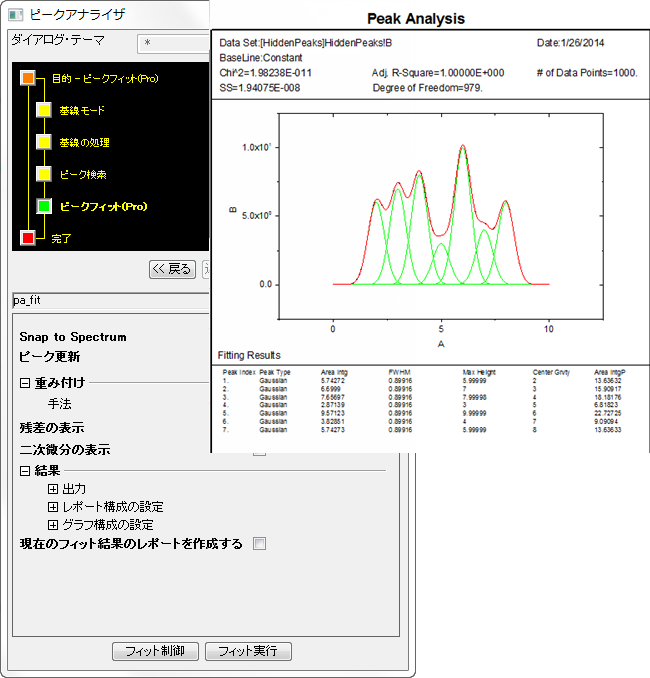The width and height of the screenshot is (650, 678).
Task: Click the 二次微分の表示 option label
Action: tap(65, 450)
